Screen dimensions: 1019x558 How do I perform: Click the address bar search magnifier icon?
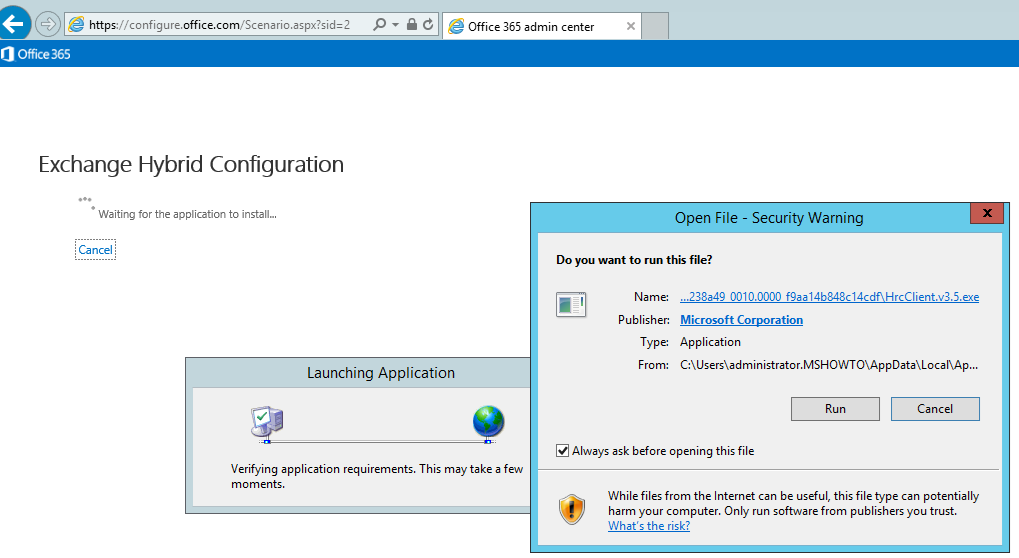(380, 25)
